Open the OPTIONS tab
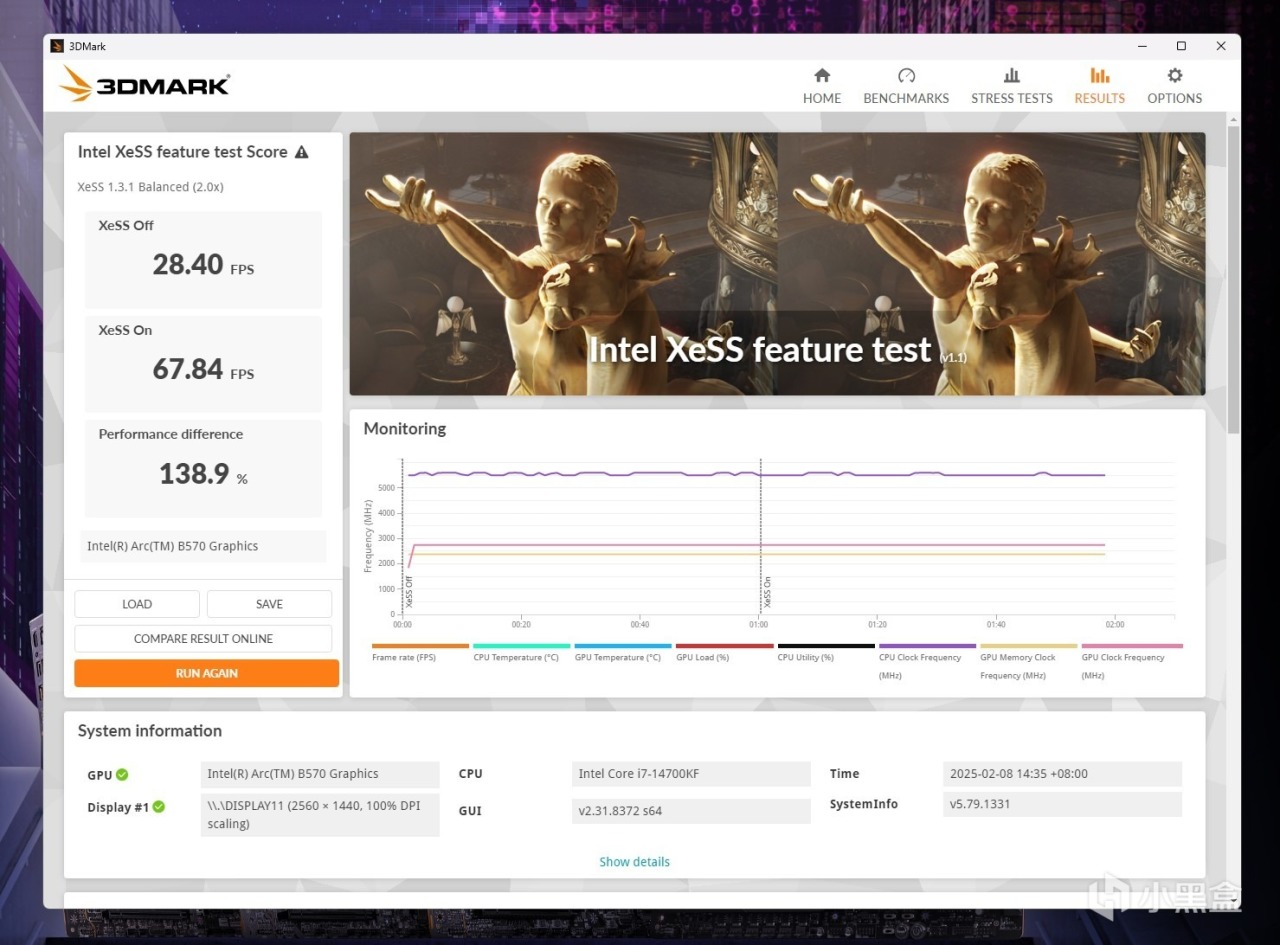This screenshot has width=1280, height=945. pyautogui.click(x=1175, y=86)
